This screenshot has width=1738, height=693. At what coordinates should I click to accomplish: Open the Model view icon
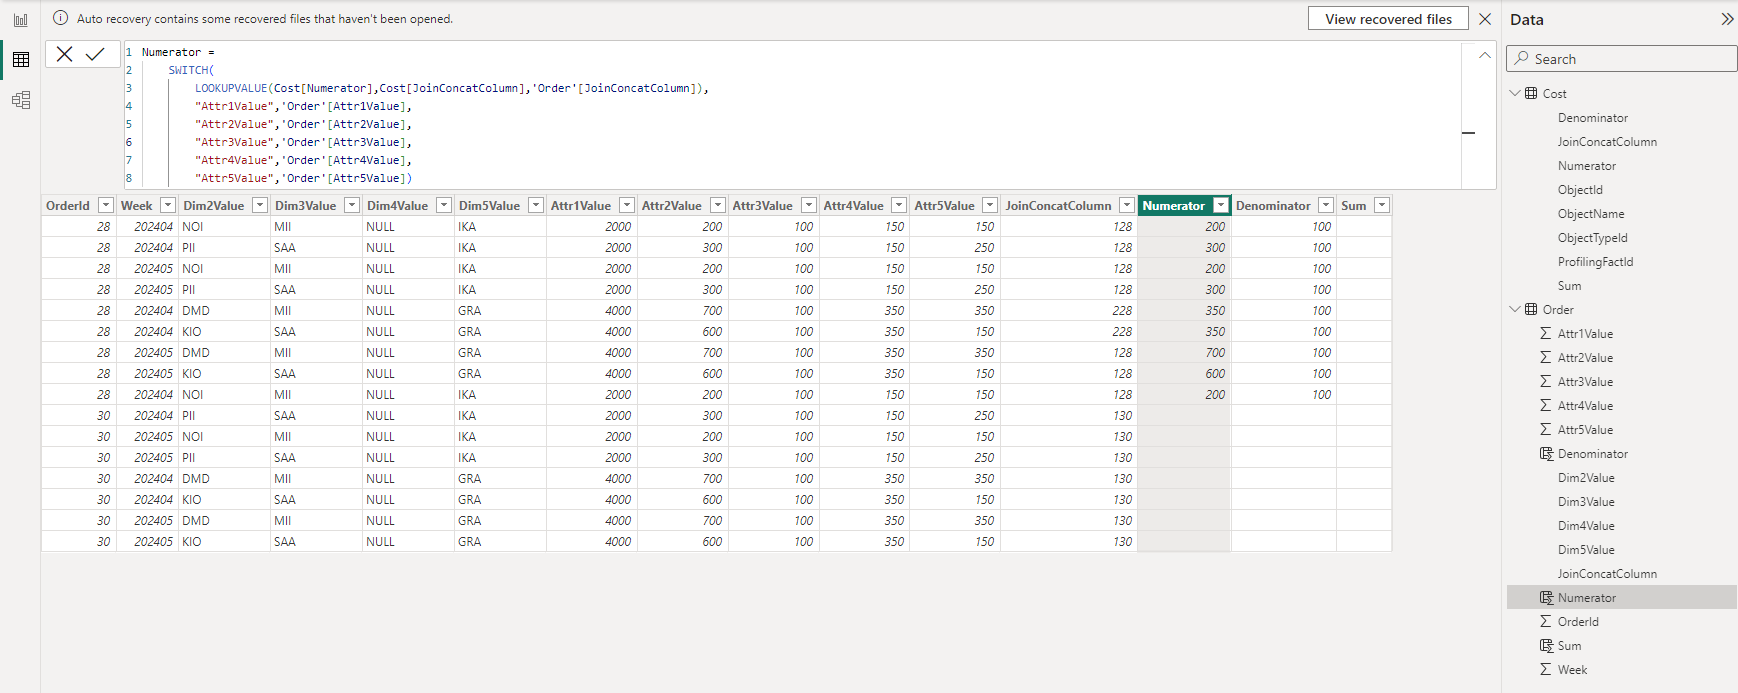[x=20, y=100]
